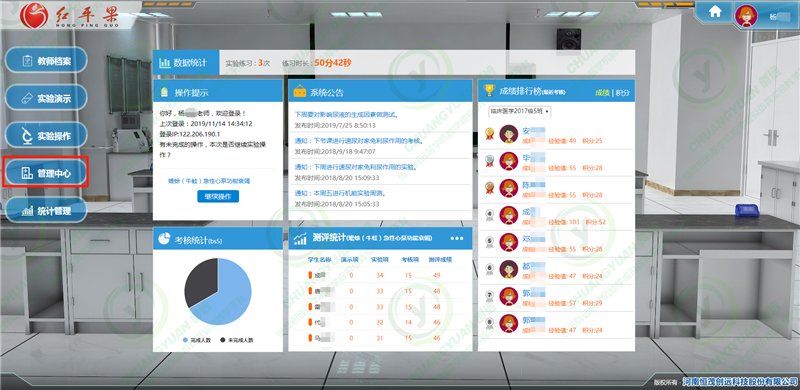The width and height of the screenshot is (800, 390).
Task: Open the user avatar profile at top right
Action: [x=746, y=16]
